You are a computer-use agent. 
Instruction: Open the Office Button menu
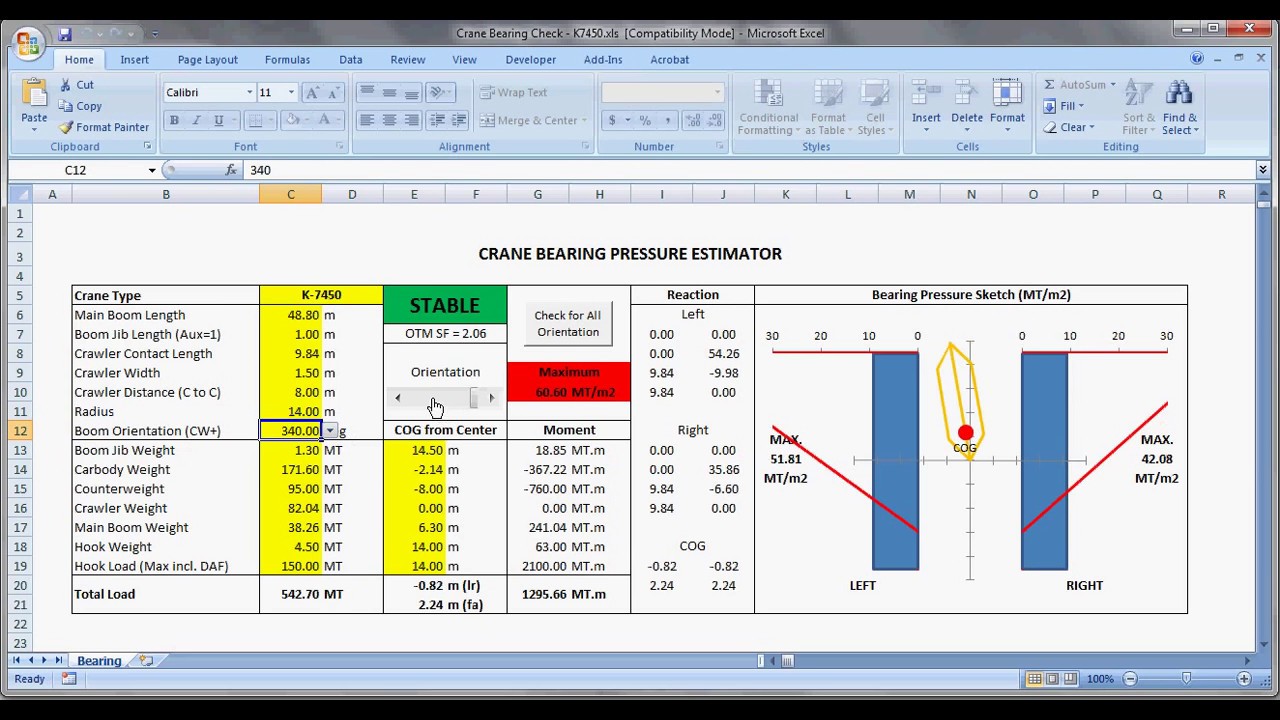click(27, 42)
